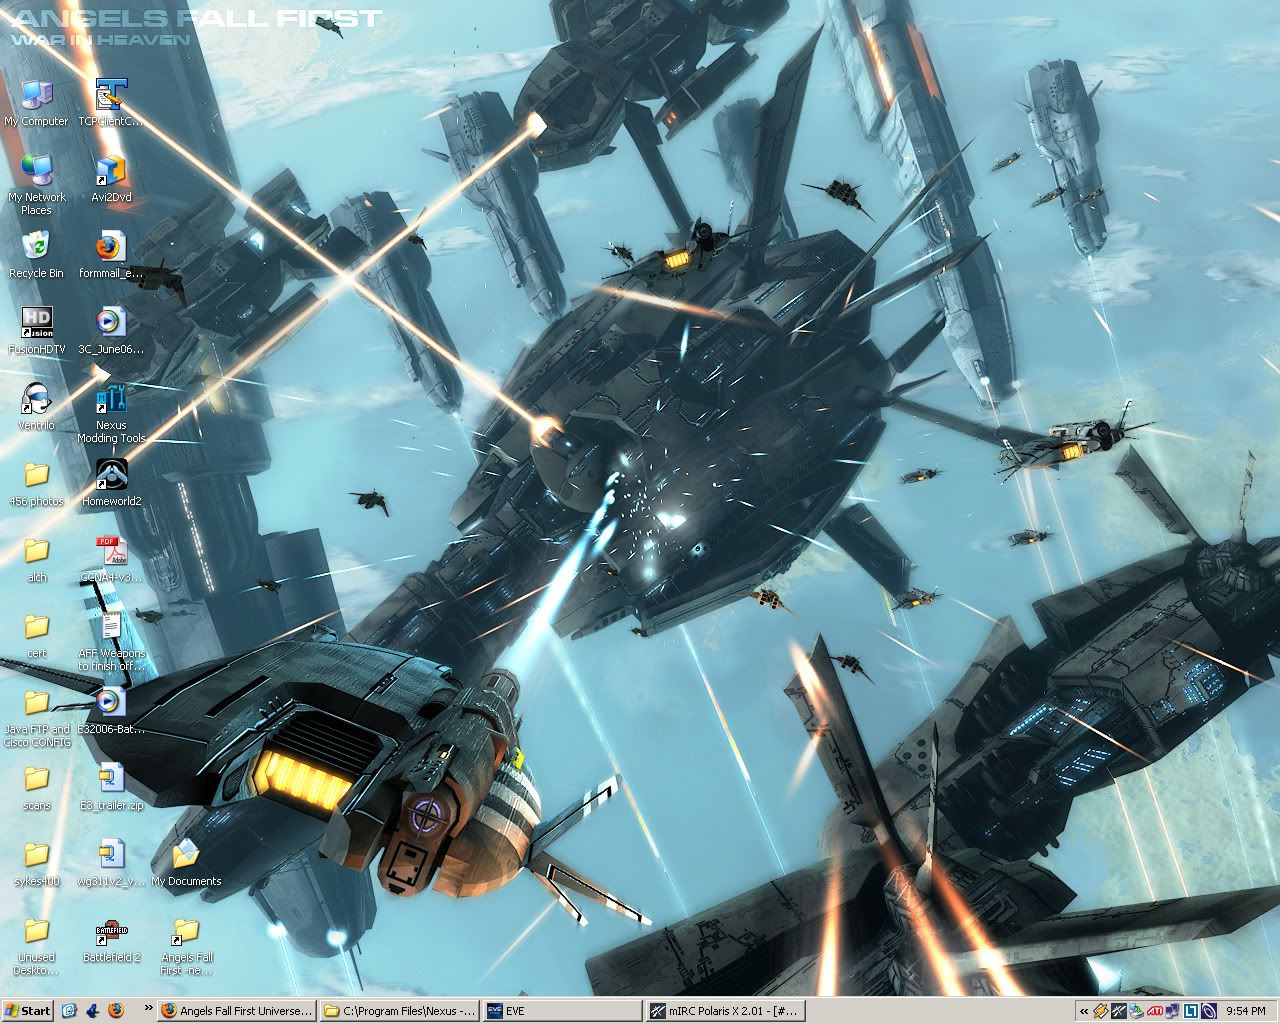Switch to the EVE taskbar window
This screenshot has height=1024, width=1280.
[562, 1011]
